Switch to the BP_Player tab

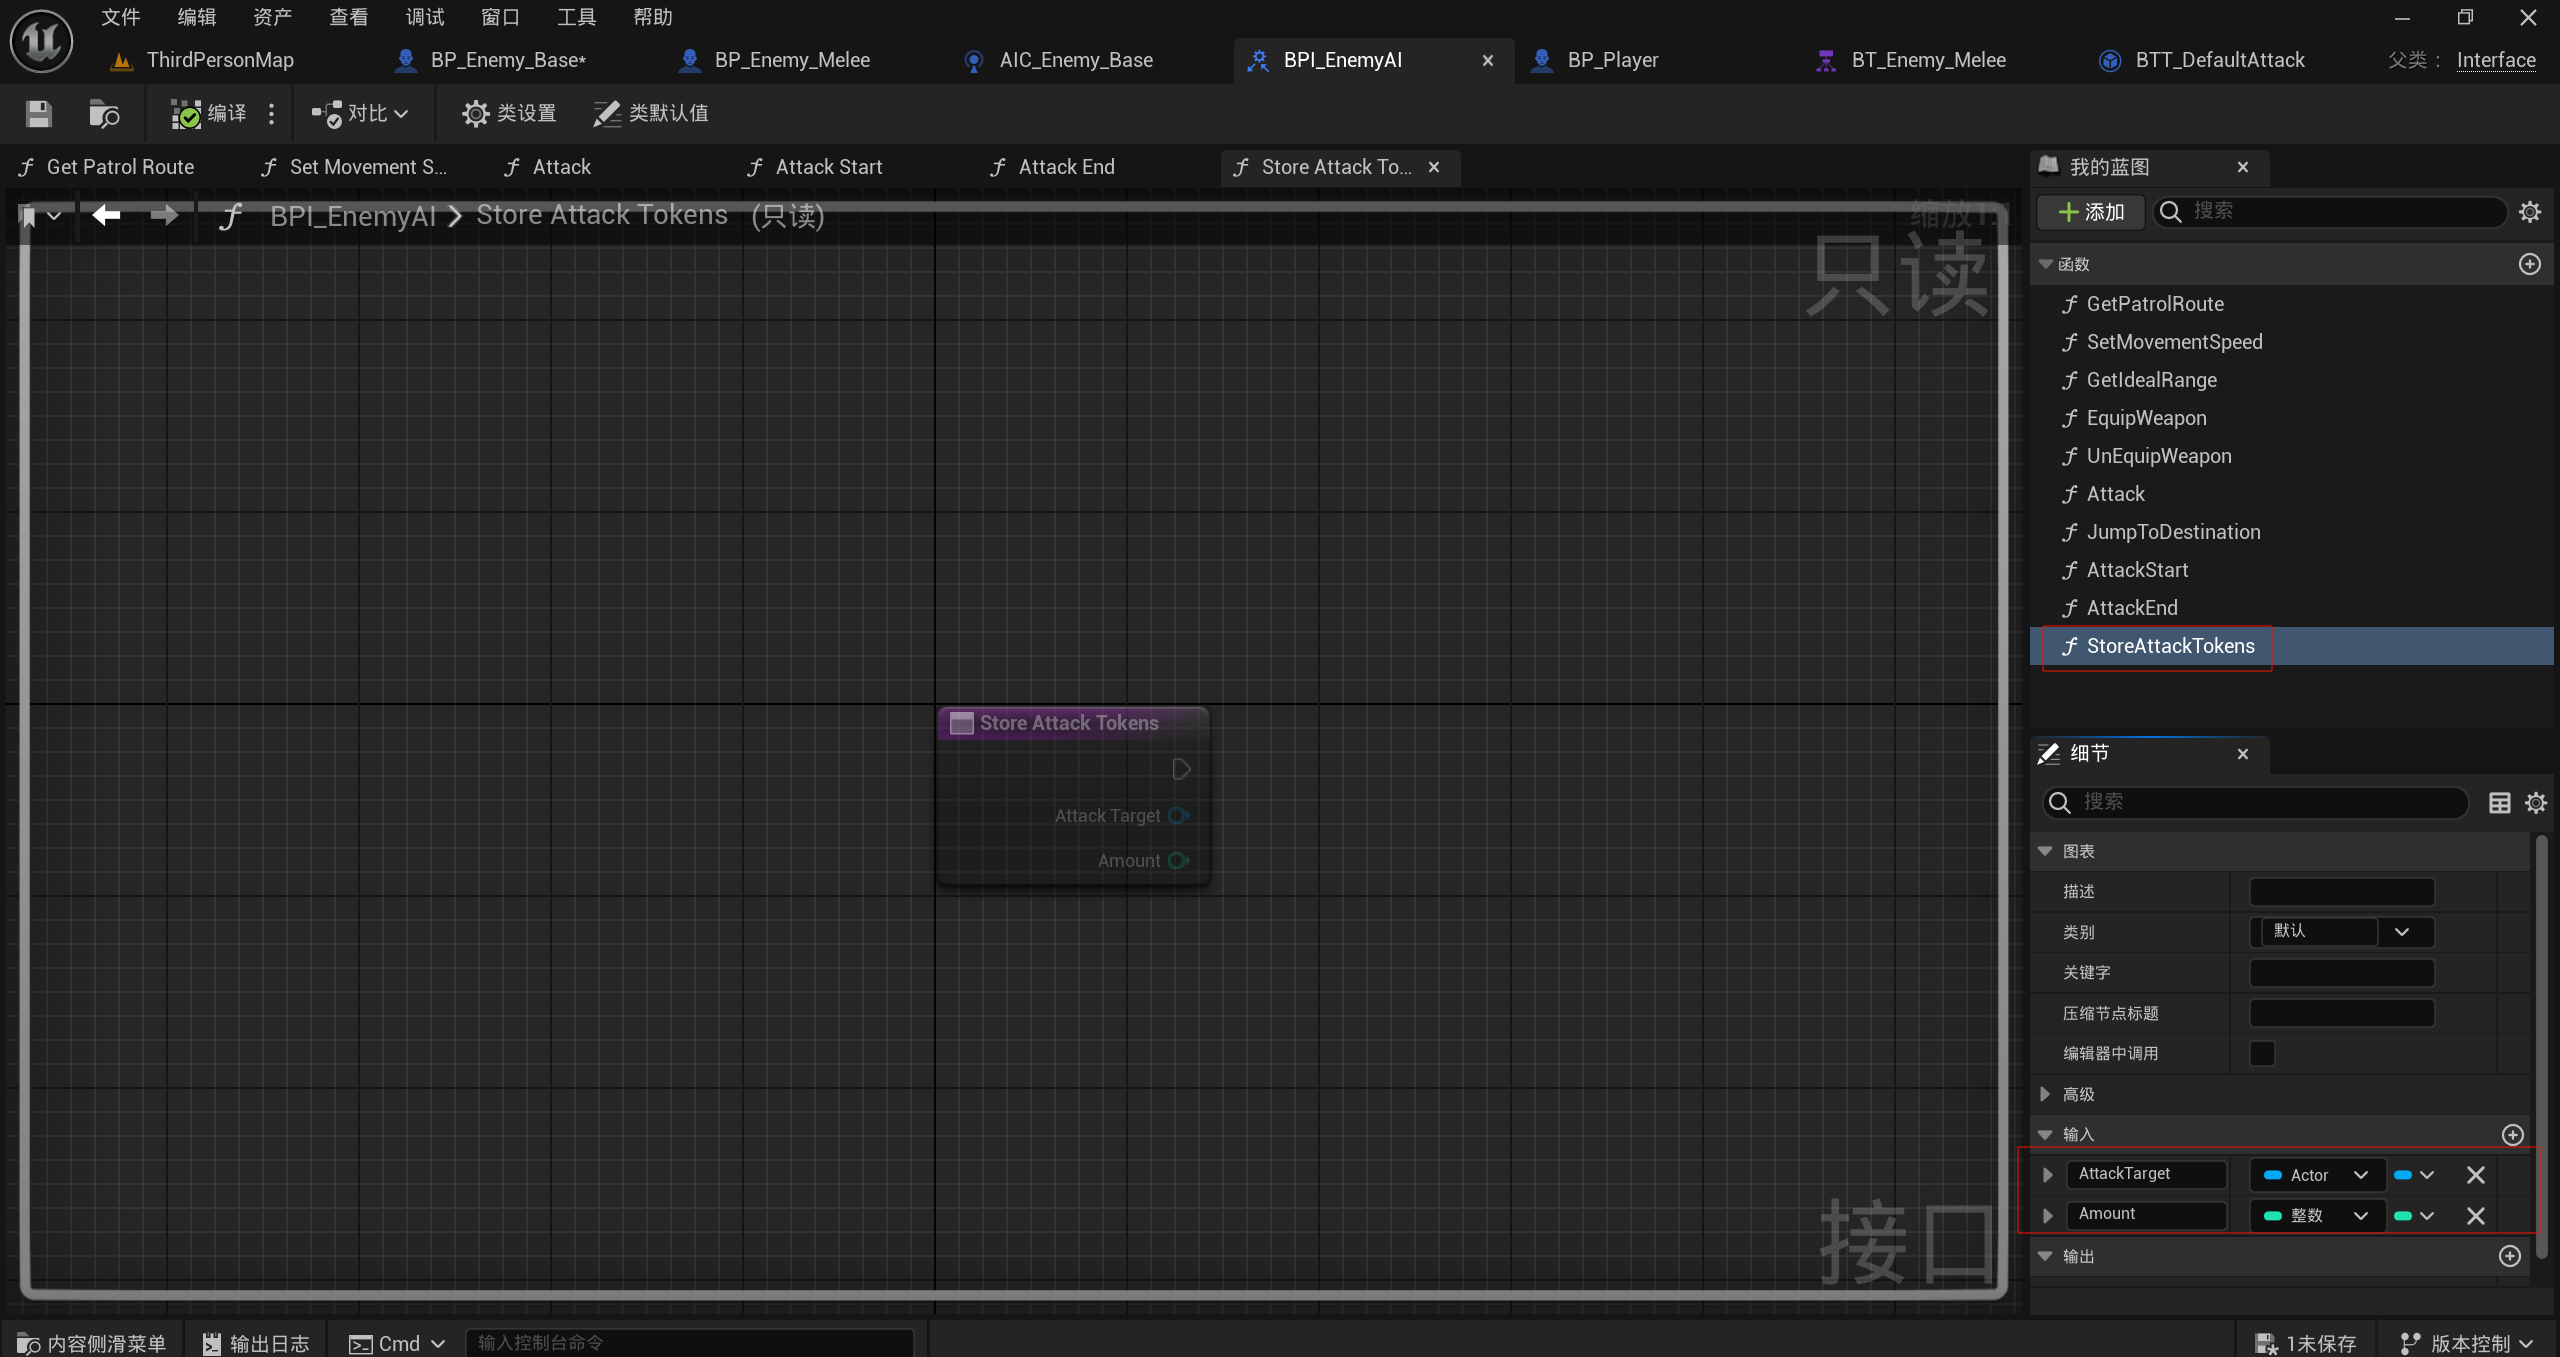(x=1611, y=60)
